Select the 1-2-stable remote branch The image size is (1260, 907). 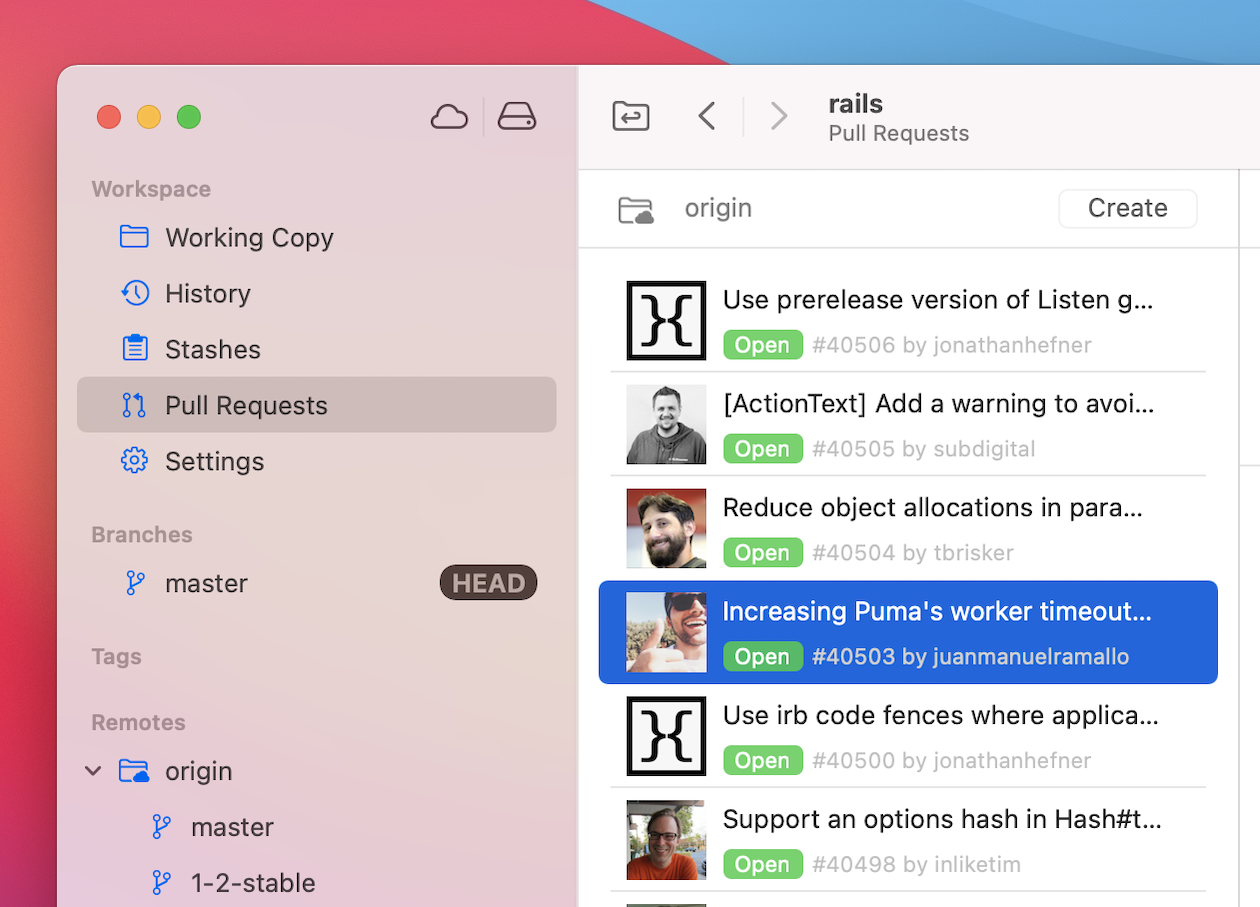(253, 883)
